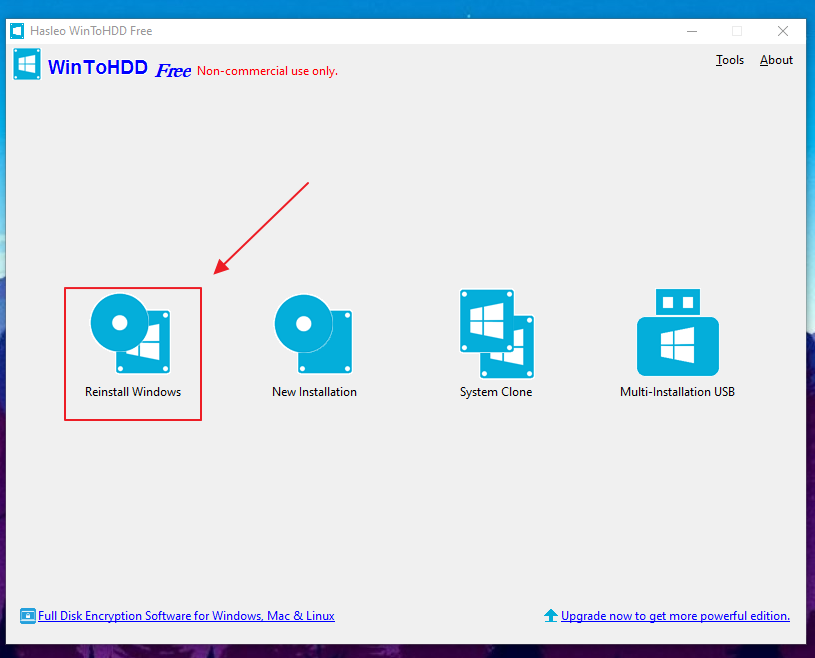Image resolution: width=815 pixels, height=658 pixels.
Task: Open the About menu
Action: click(x=776, y=60)
